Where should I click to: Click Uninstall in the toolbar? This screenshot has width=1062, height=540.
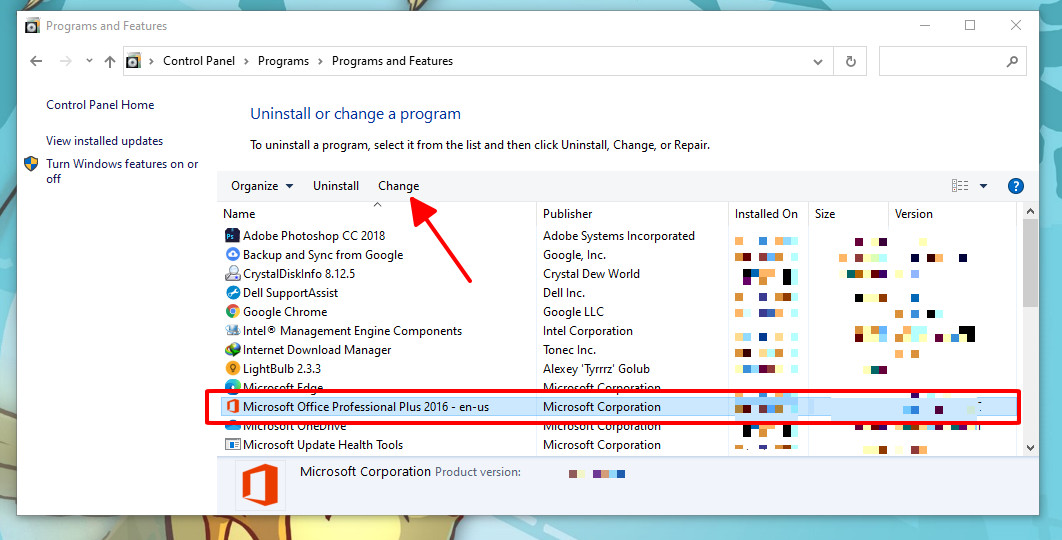pos(336,186)
